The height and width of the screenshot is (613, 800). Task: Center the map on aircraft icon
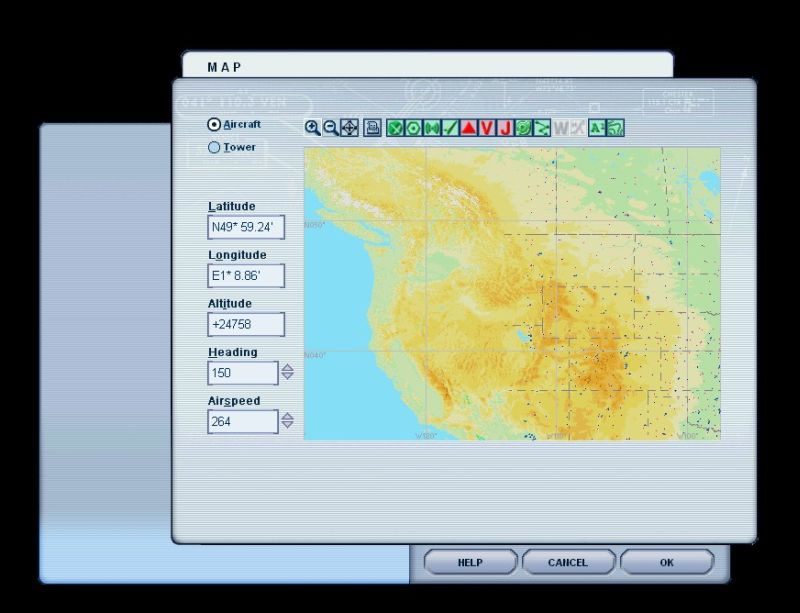tap(349, 128)
